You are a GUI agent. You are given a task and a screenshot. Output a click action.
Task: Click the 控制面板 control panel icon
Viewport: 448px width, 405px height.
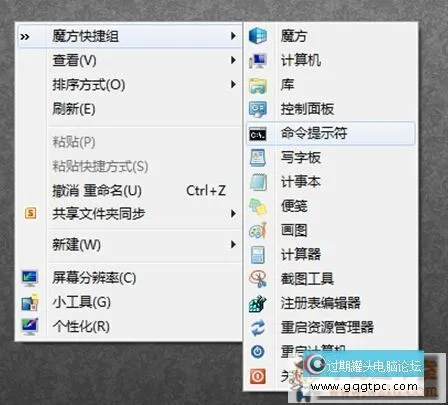(x=258, y=109)
